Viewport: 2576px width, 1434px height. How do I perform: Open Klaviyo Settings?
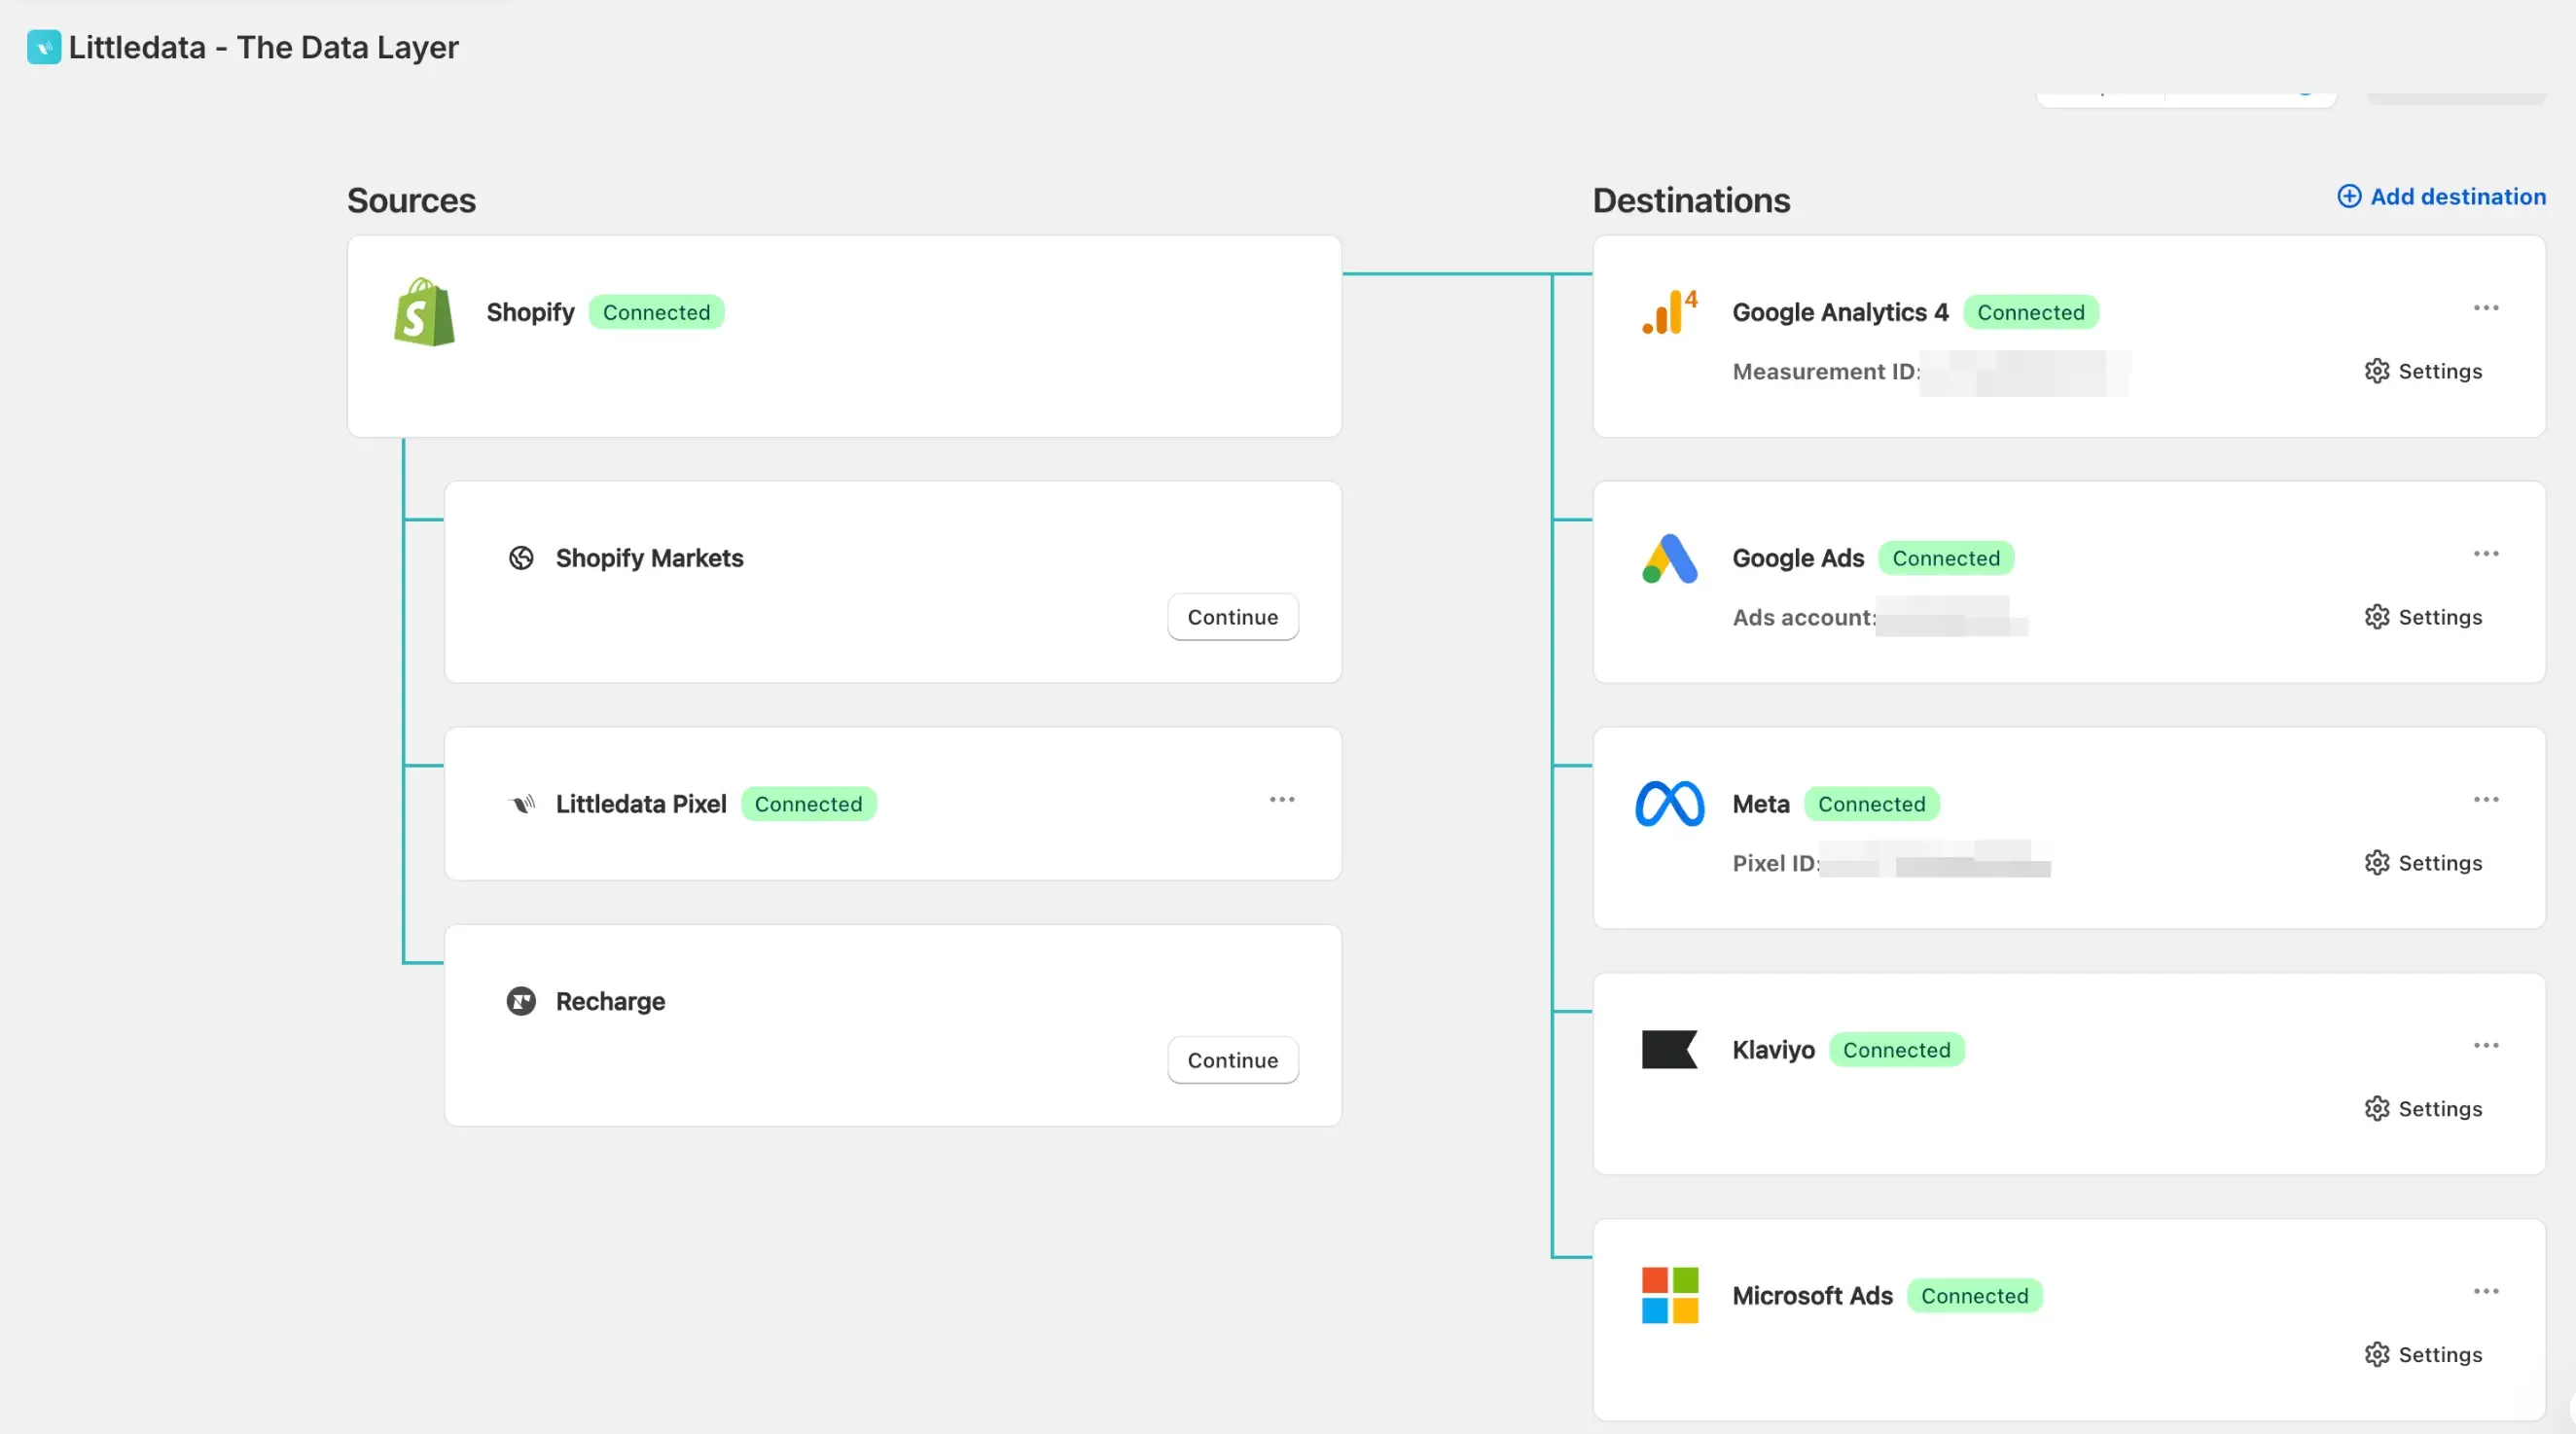[2423, 1109]
